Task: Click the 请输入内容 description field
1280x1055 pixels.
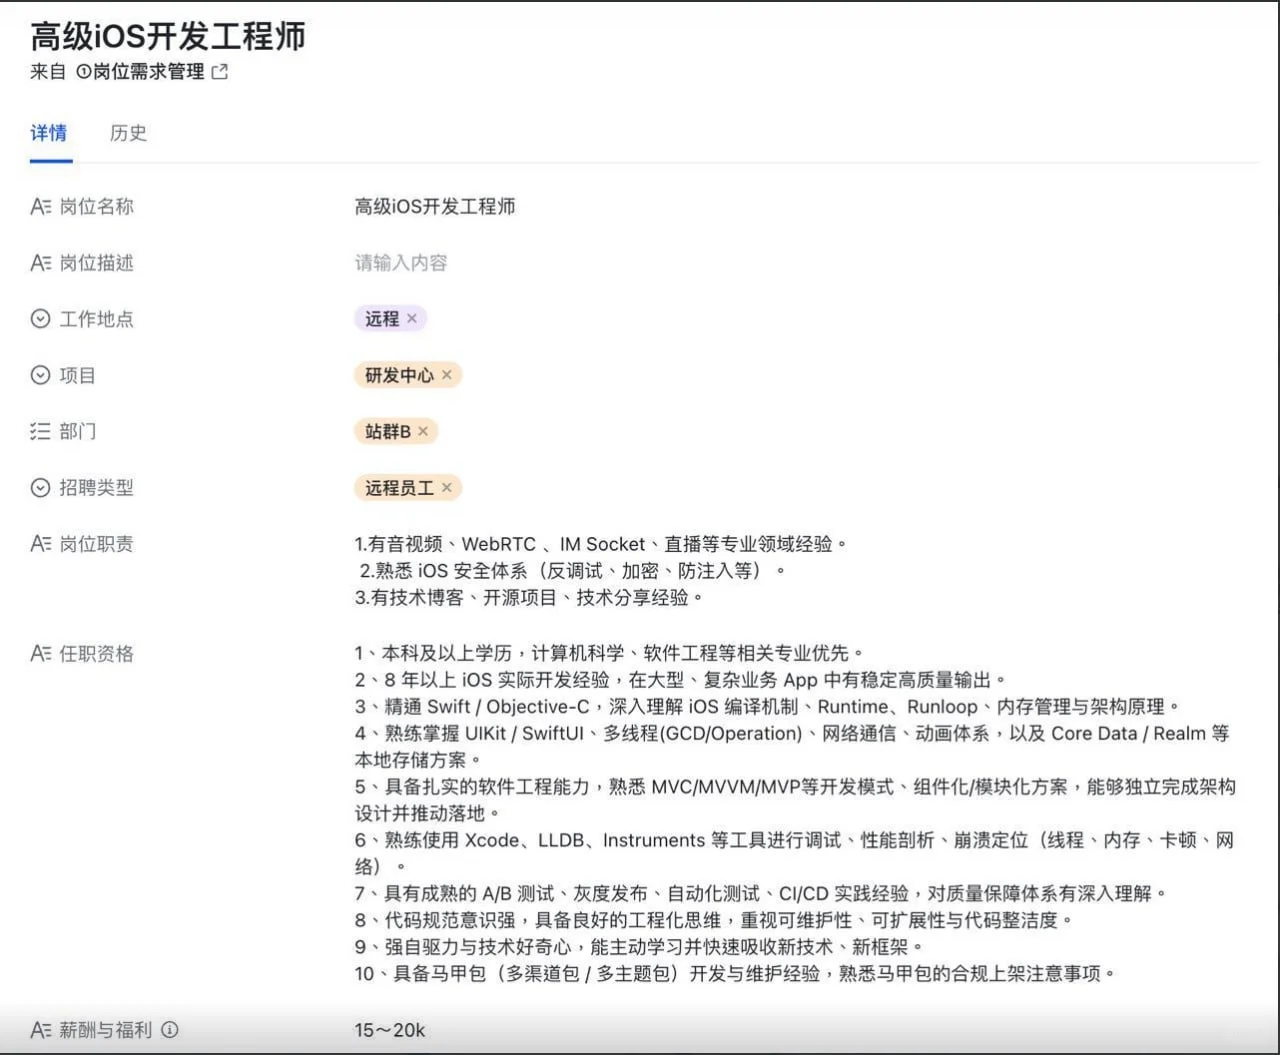Action: tap(401, 262)
